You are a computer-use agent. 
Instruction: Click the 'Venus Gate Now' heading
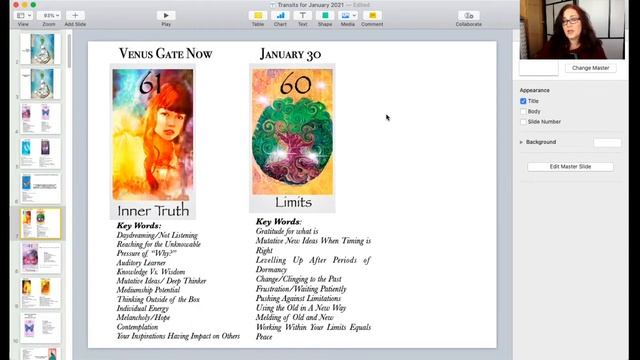[x=165, y=53]
